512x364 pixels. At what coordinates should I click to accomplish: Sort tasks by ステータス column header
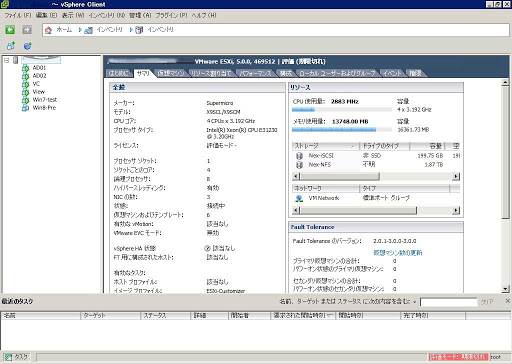[165, 315]
